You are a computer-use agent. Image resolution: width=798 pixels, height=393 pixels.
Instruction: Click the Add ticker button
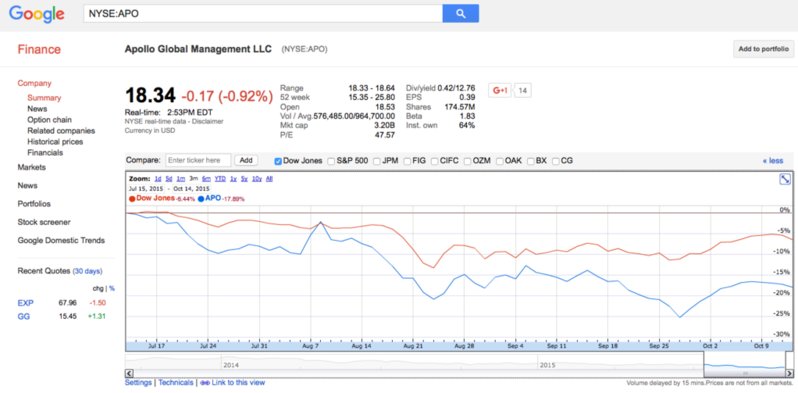[246, 160]
